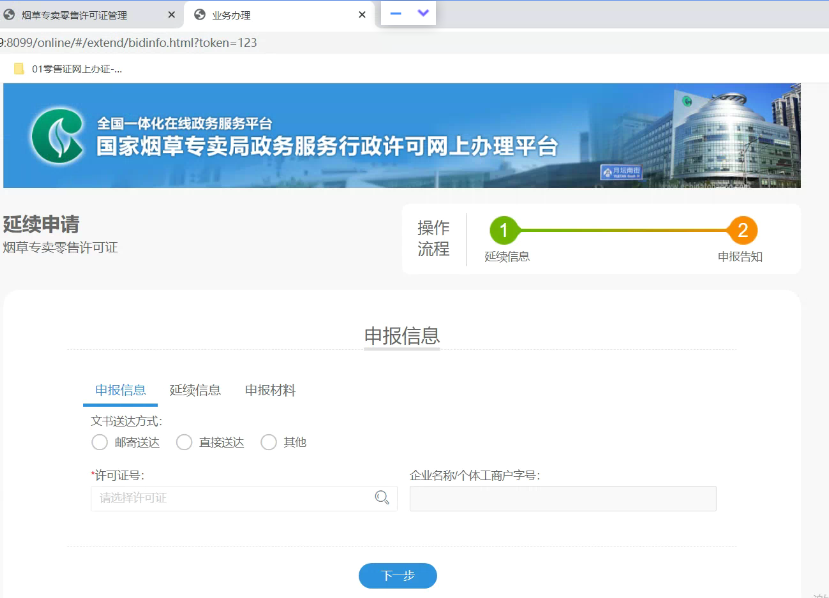Close the 业务办理 browser tab
This screenshot has height=598, width=829.
click(362, 15)
